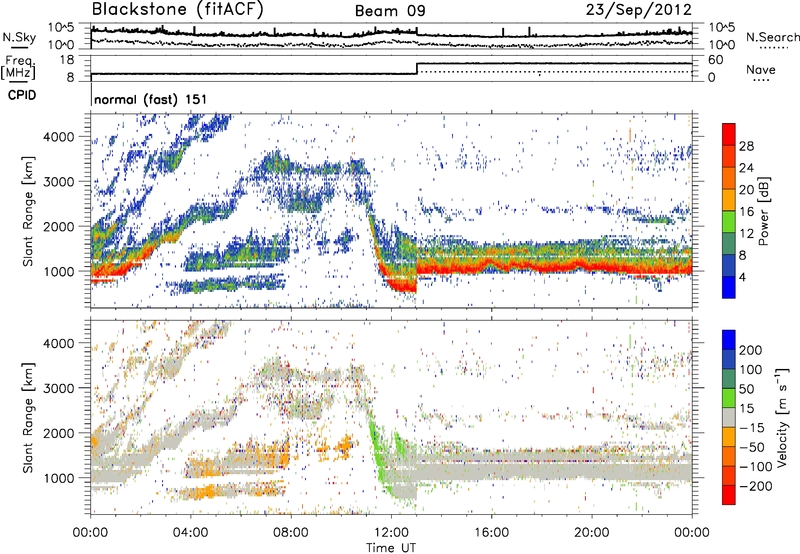Click the 'Freq. [MHz]' axis label
800x554 pixels.
click(18, 68)
